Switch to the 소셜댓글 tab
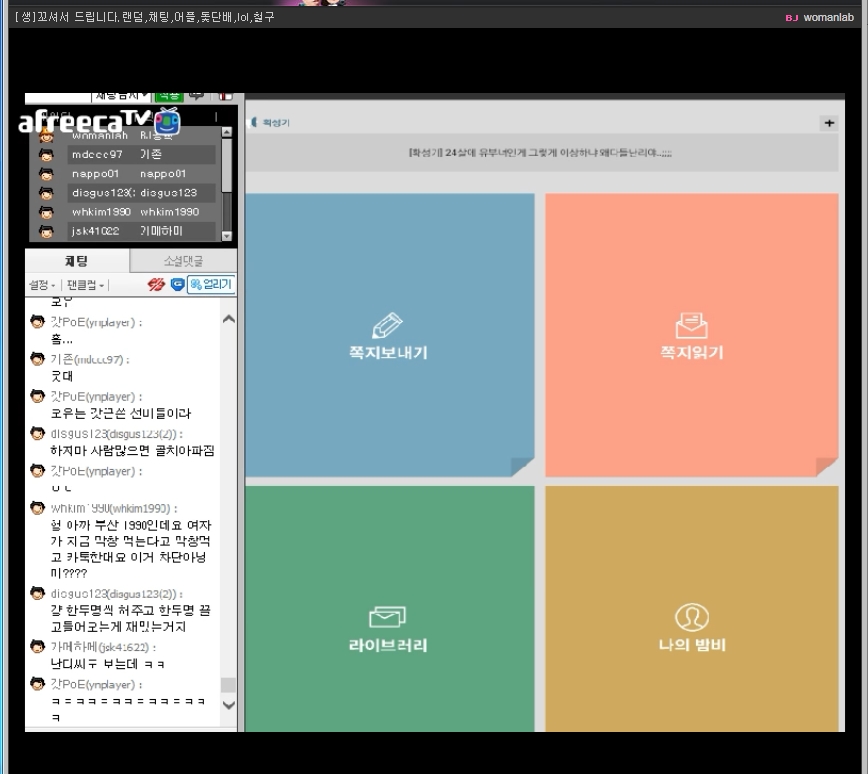Image resolution: width=868 pixels, height=774 pixels. pyautogui.click(x=183, y=261)
